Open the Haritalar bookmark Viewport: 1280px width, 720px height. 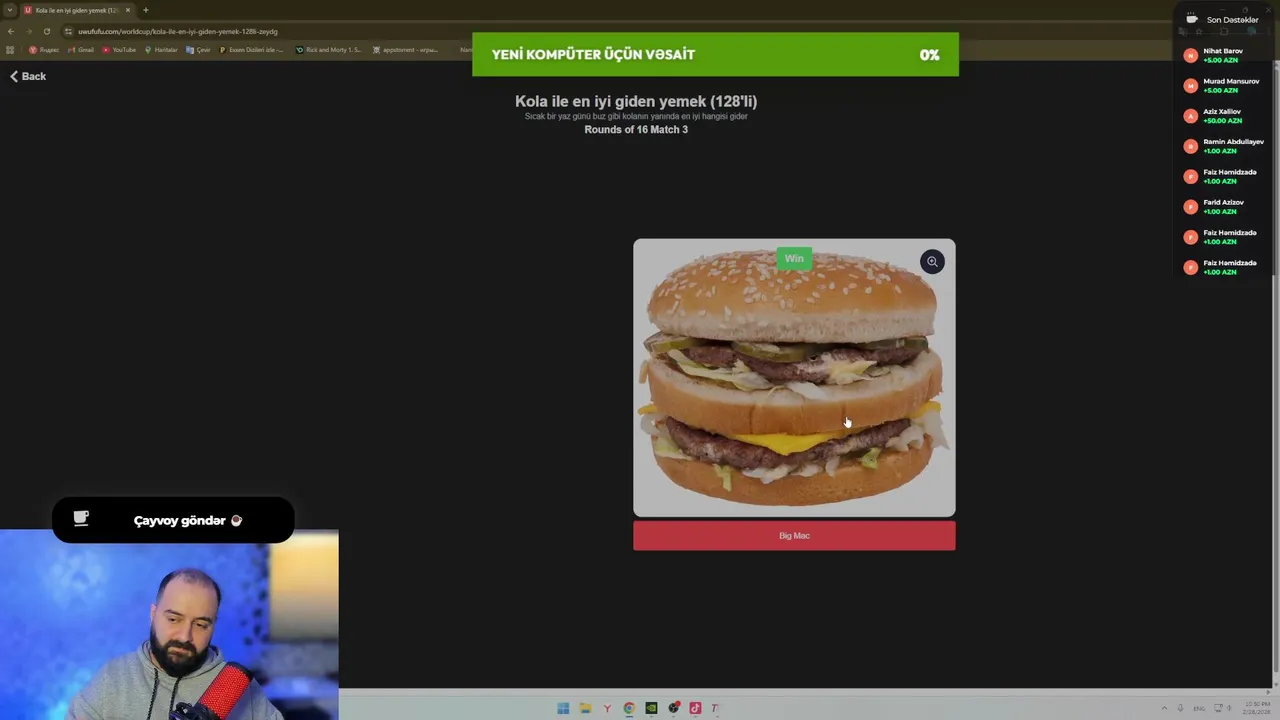[x=161, y=49]
